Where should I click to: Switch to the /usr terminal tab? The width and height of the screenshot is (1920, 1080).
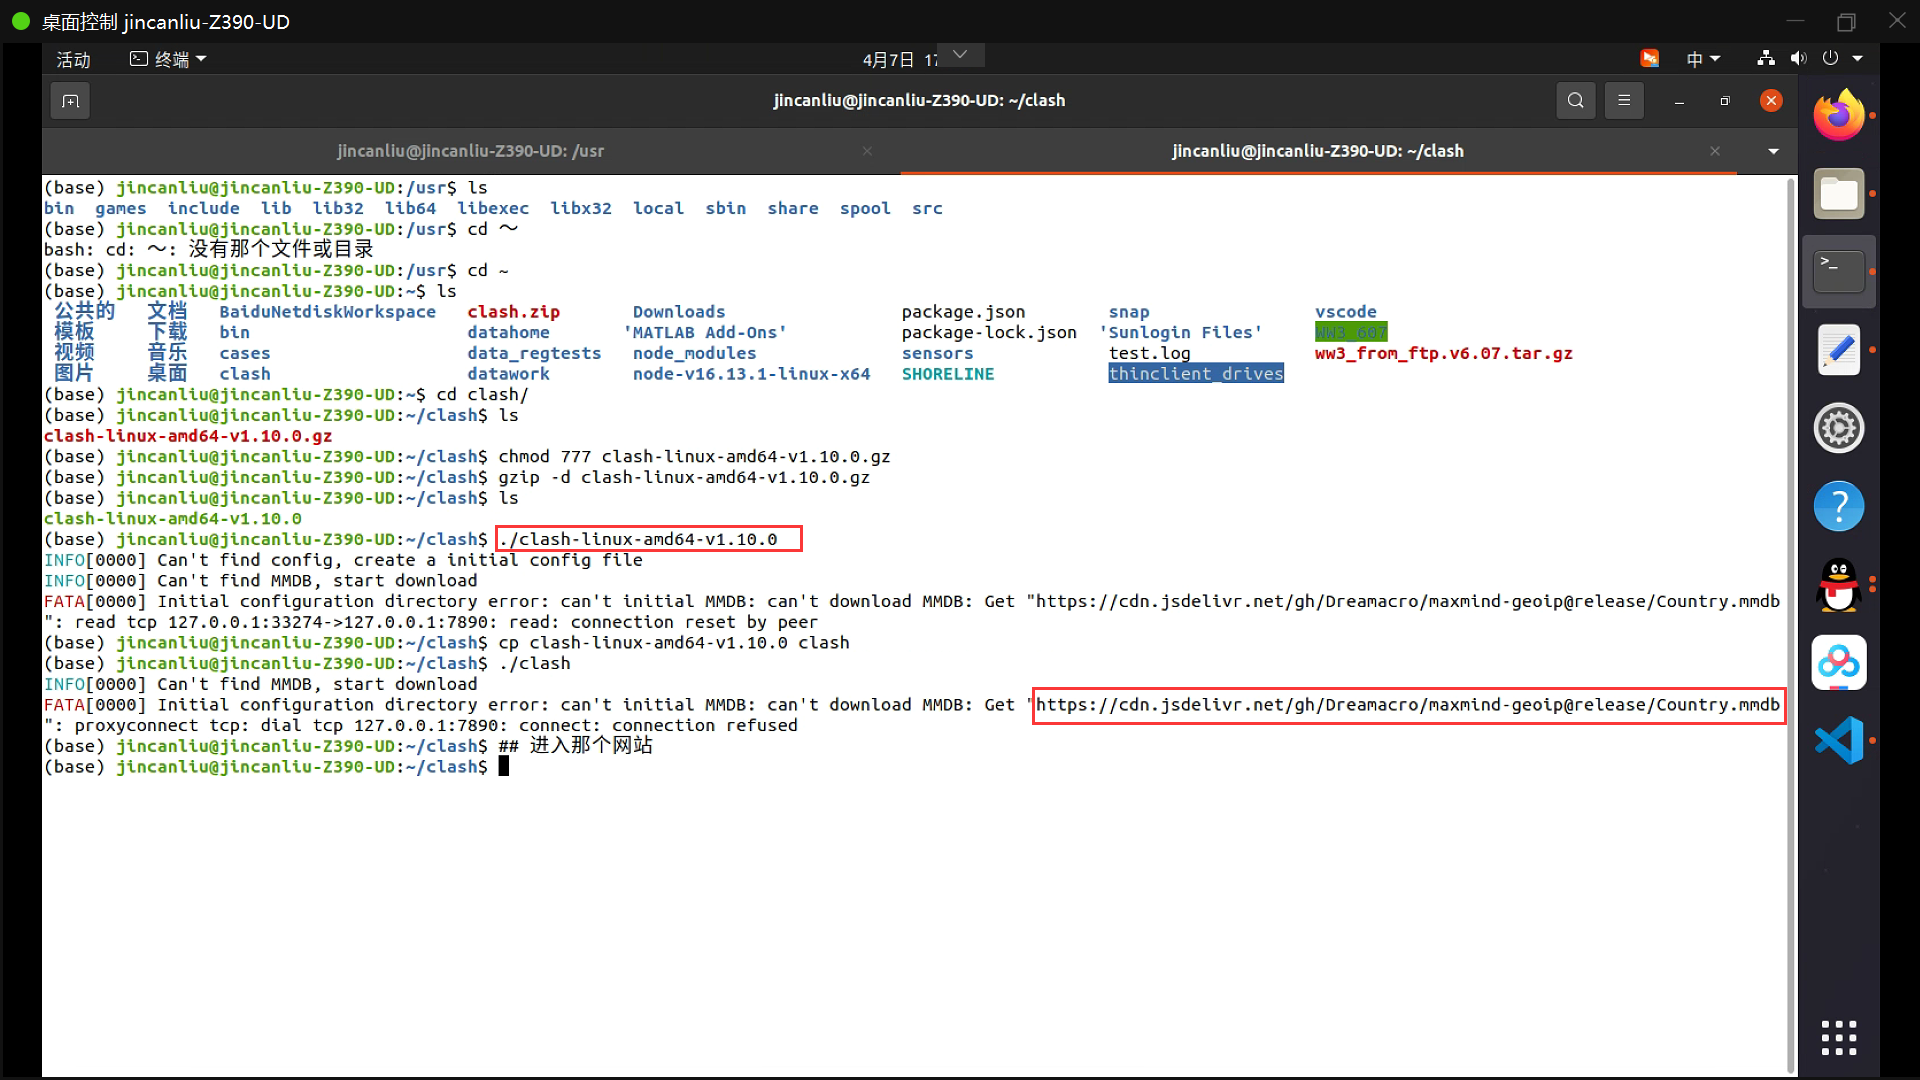(470, 151)
